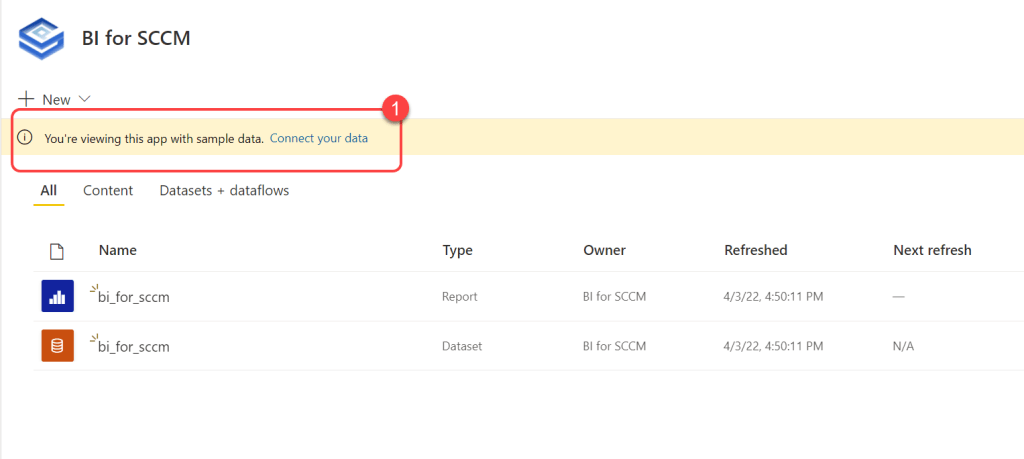Screen dimensions: 1024x459
Task: Open the bi_for_sccm dataset
Action: pyautogui.click(x=134, y=347)
